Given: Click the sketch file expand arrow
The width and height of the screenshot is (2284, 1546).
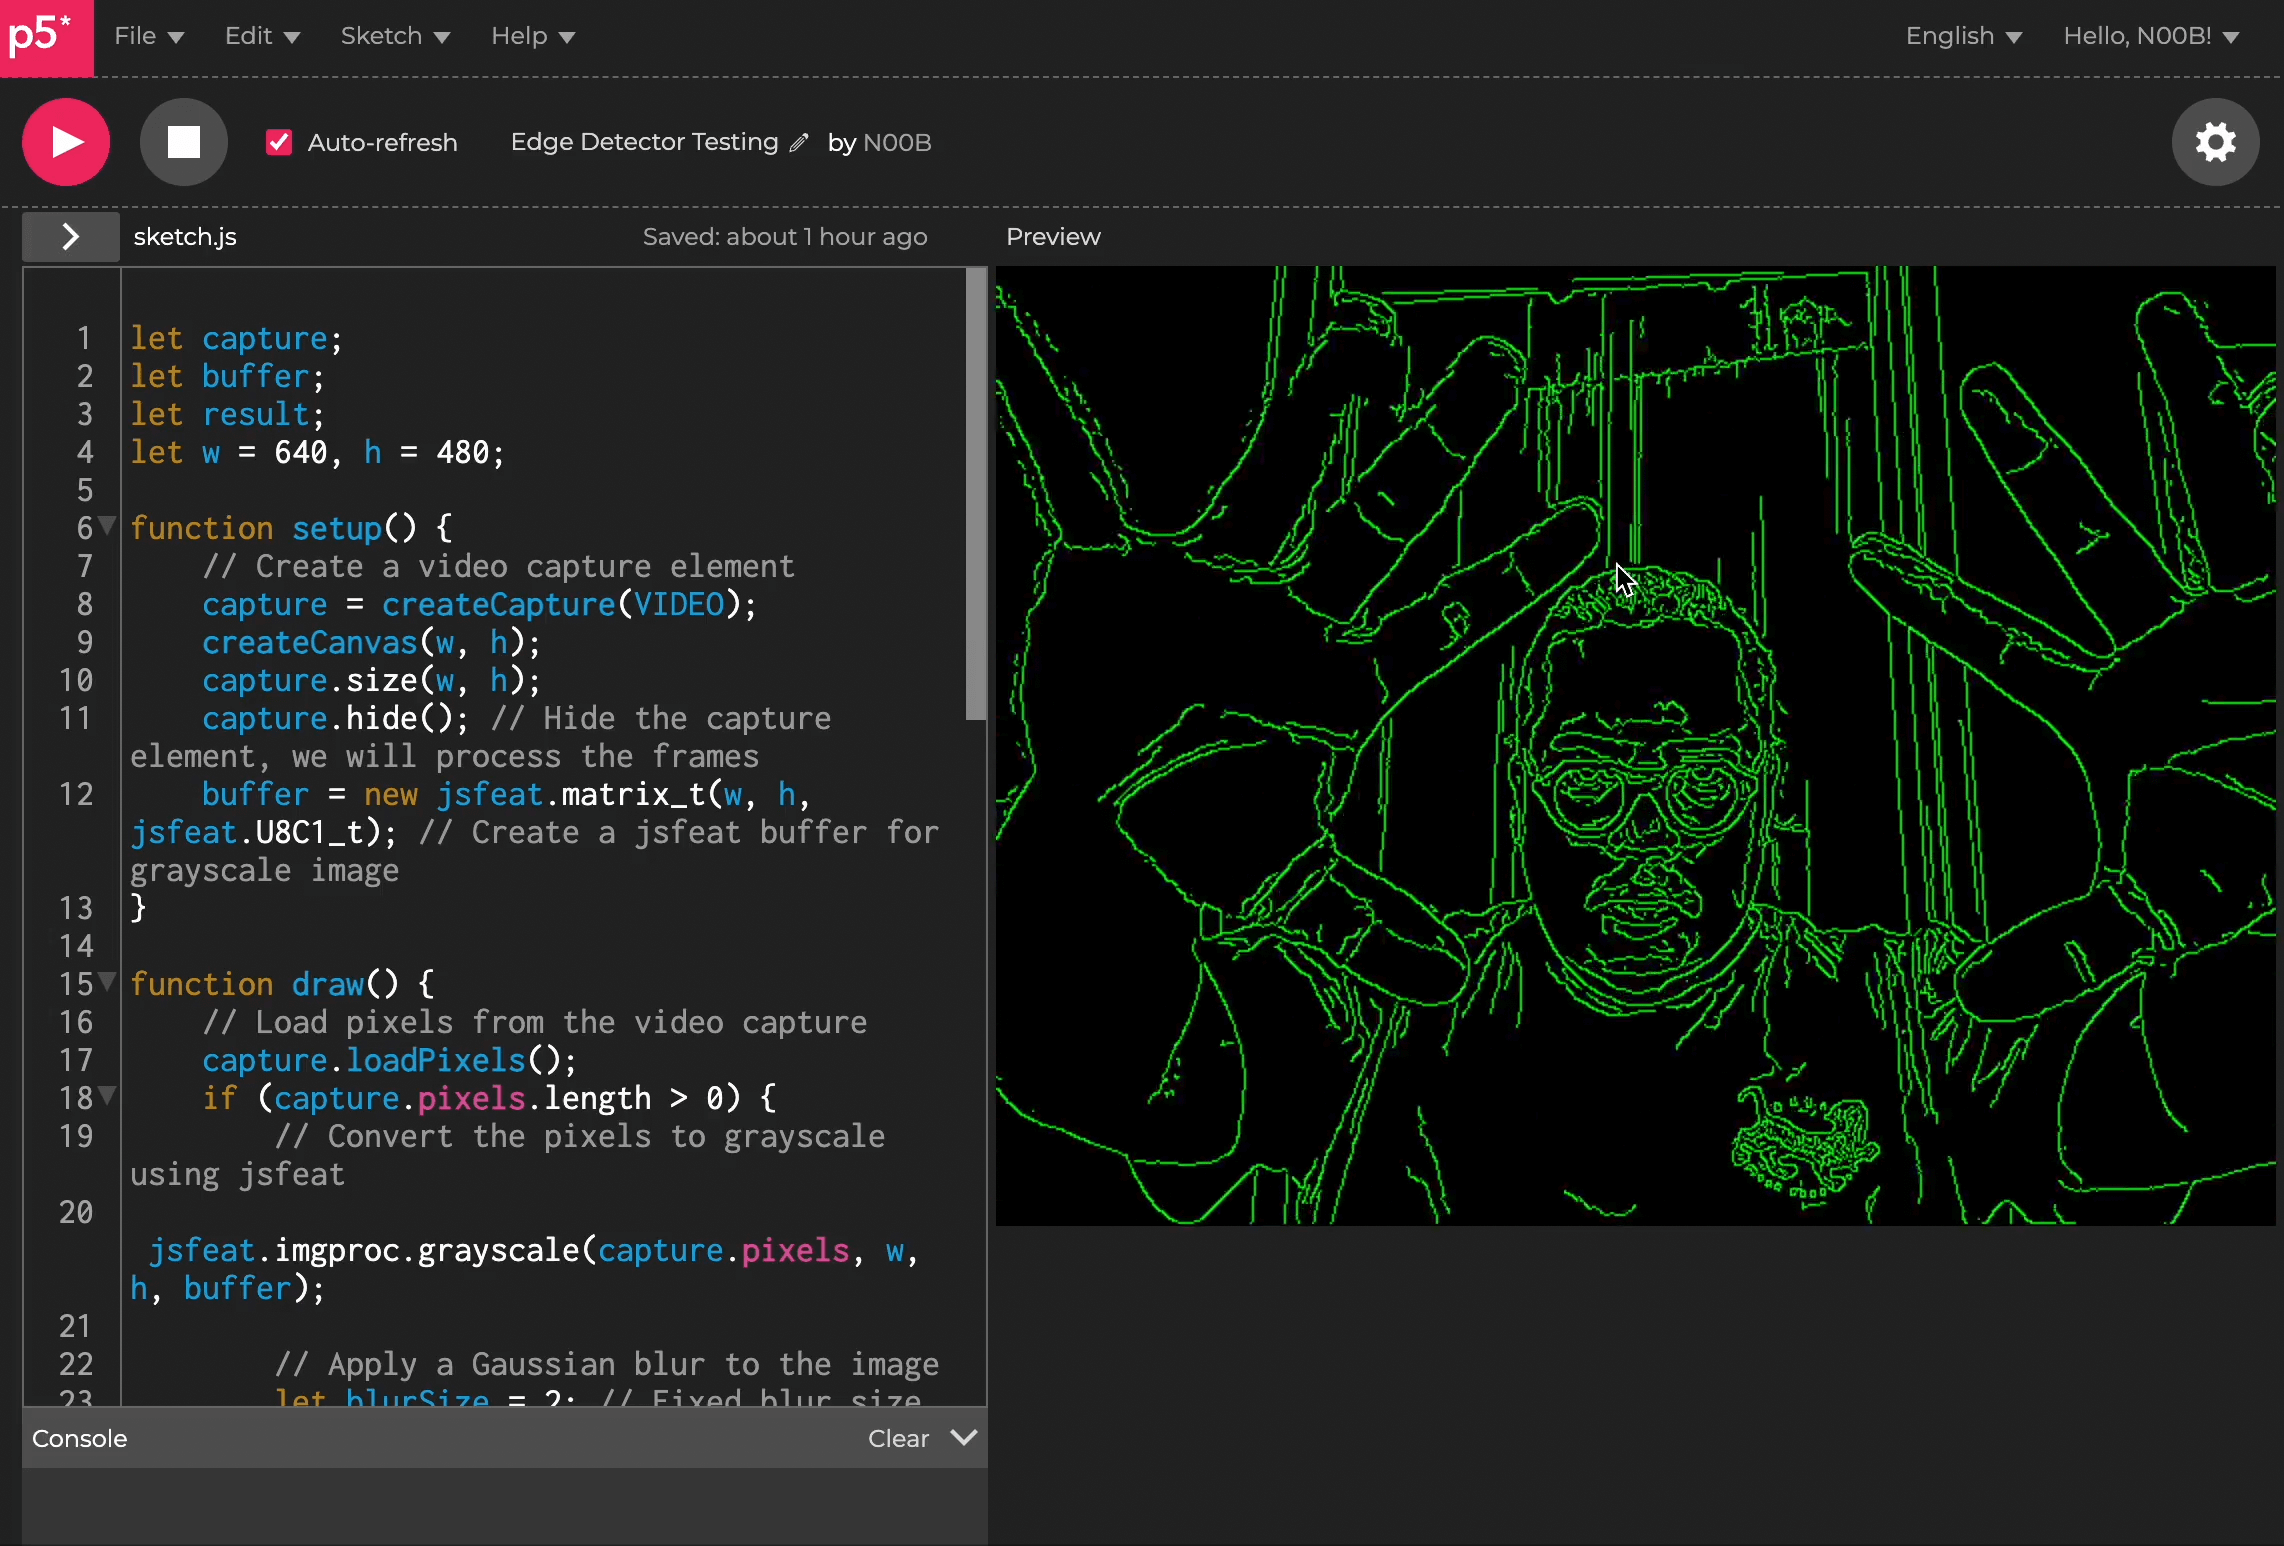Looking at the screenshot, I should pos(69,236).
